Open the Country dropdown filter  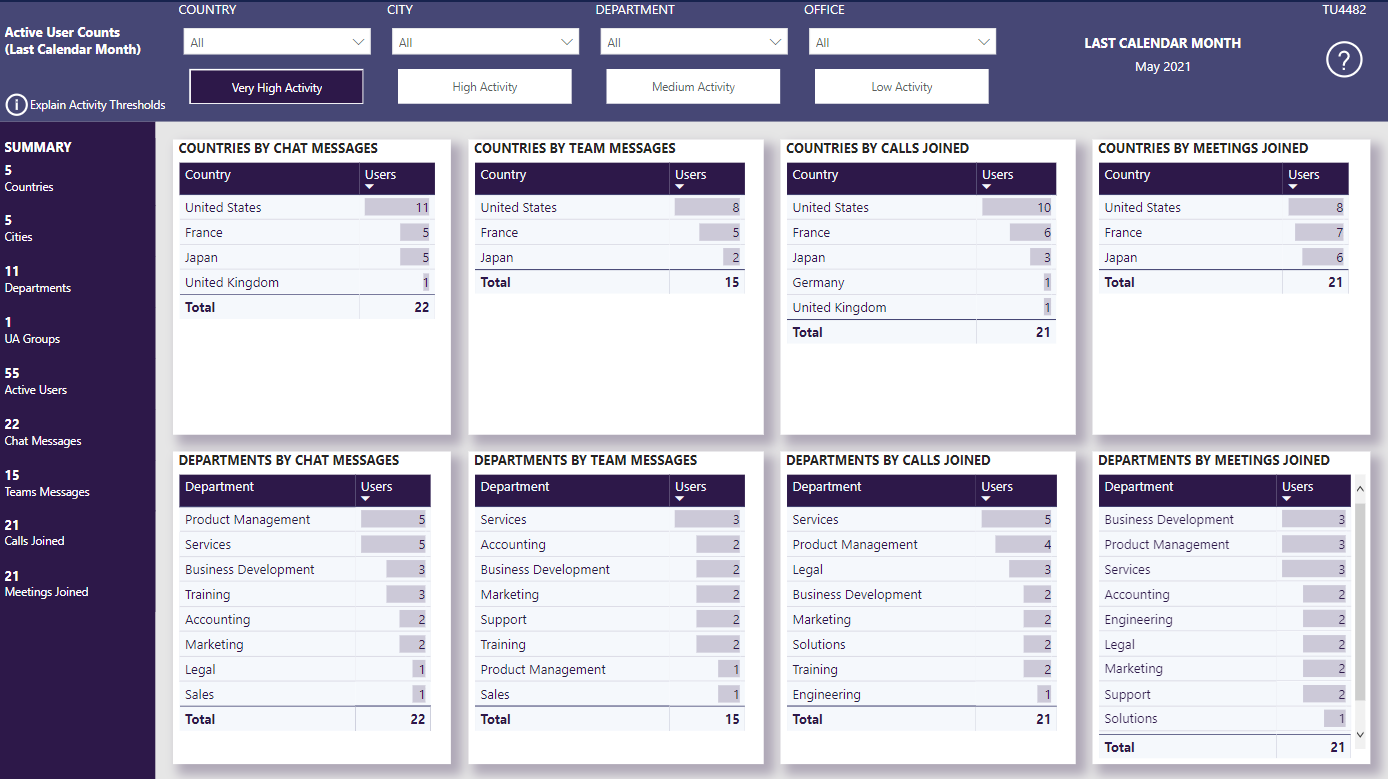(277, 42)
